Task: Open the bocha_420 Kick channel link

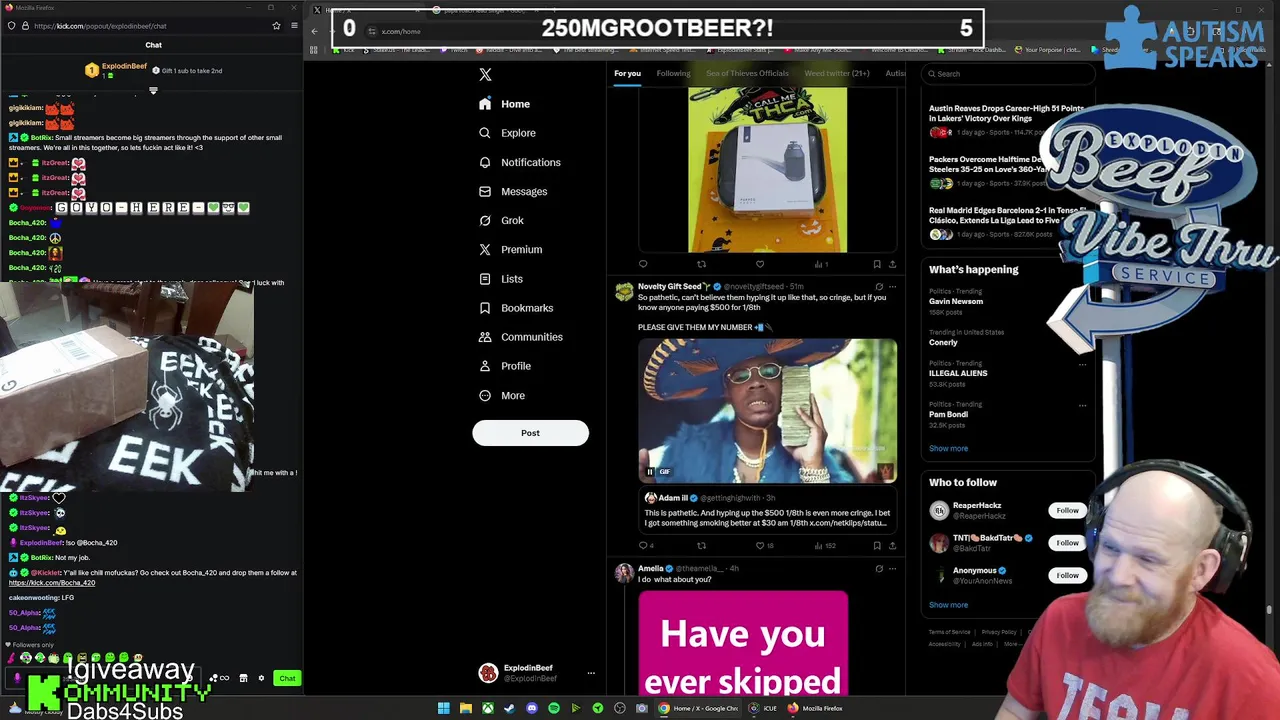Action: point(52,582)
